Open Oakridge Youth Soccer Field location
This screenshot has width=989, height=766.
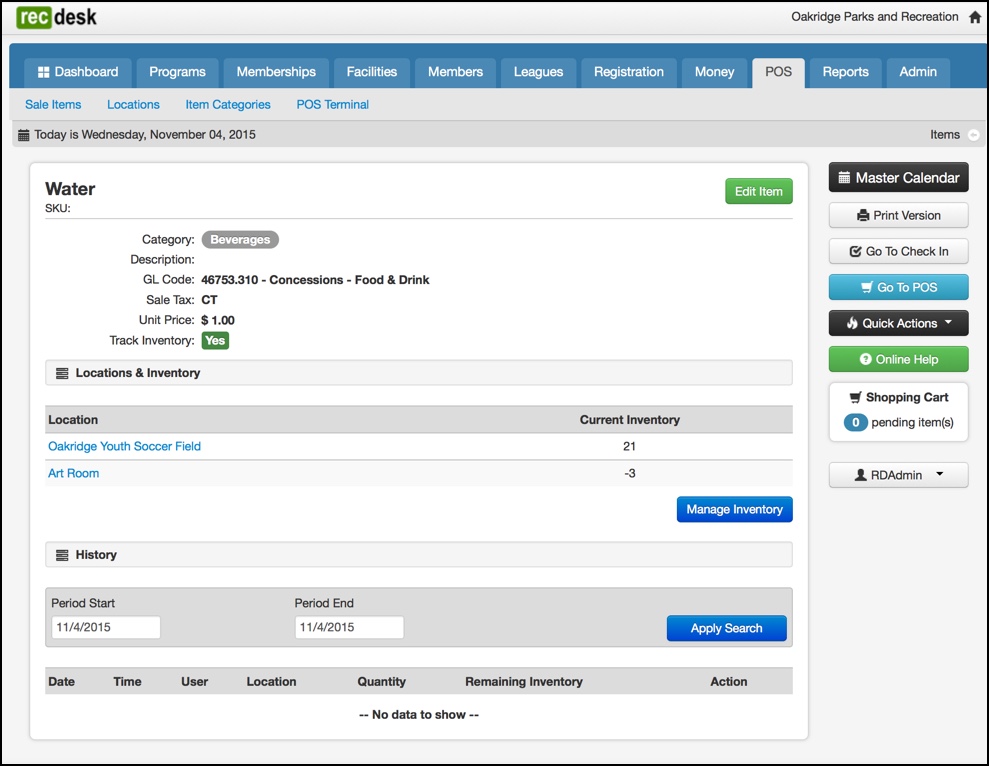tap(124, 446)
